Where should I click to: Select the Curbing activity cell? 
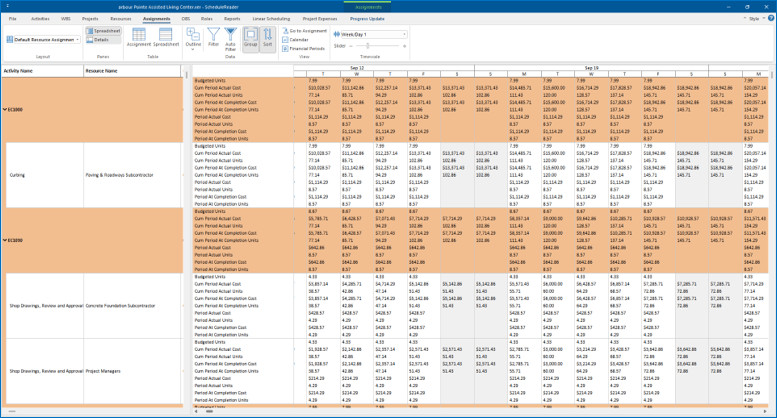click(45, 175)
